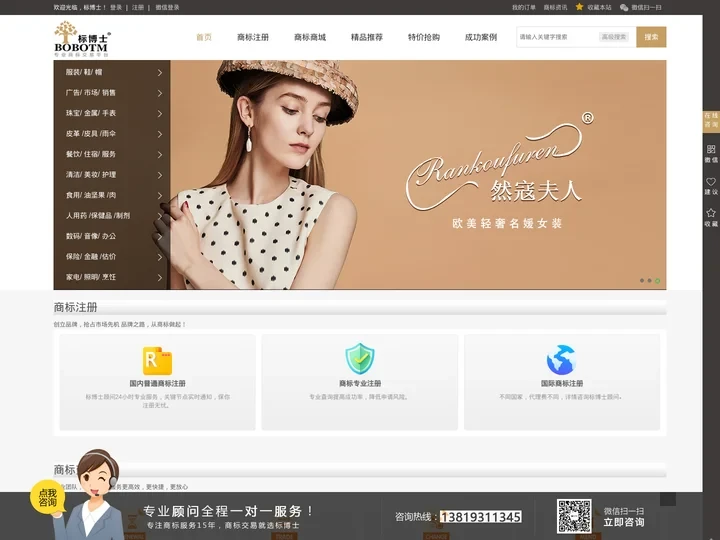720x540 pixels.
Task: Expand the 服装/鞋/帽 category arrow
Action: pos(160,73)
